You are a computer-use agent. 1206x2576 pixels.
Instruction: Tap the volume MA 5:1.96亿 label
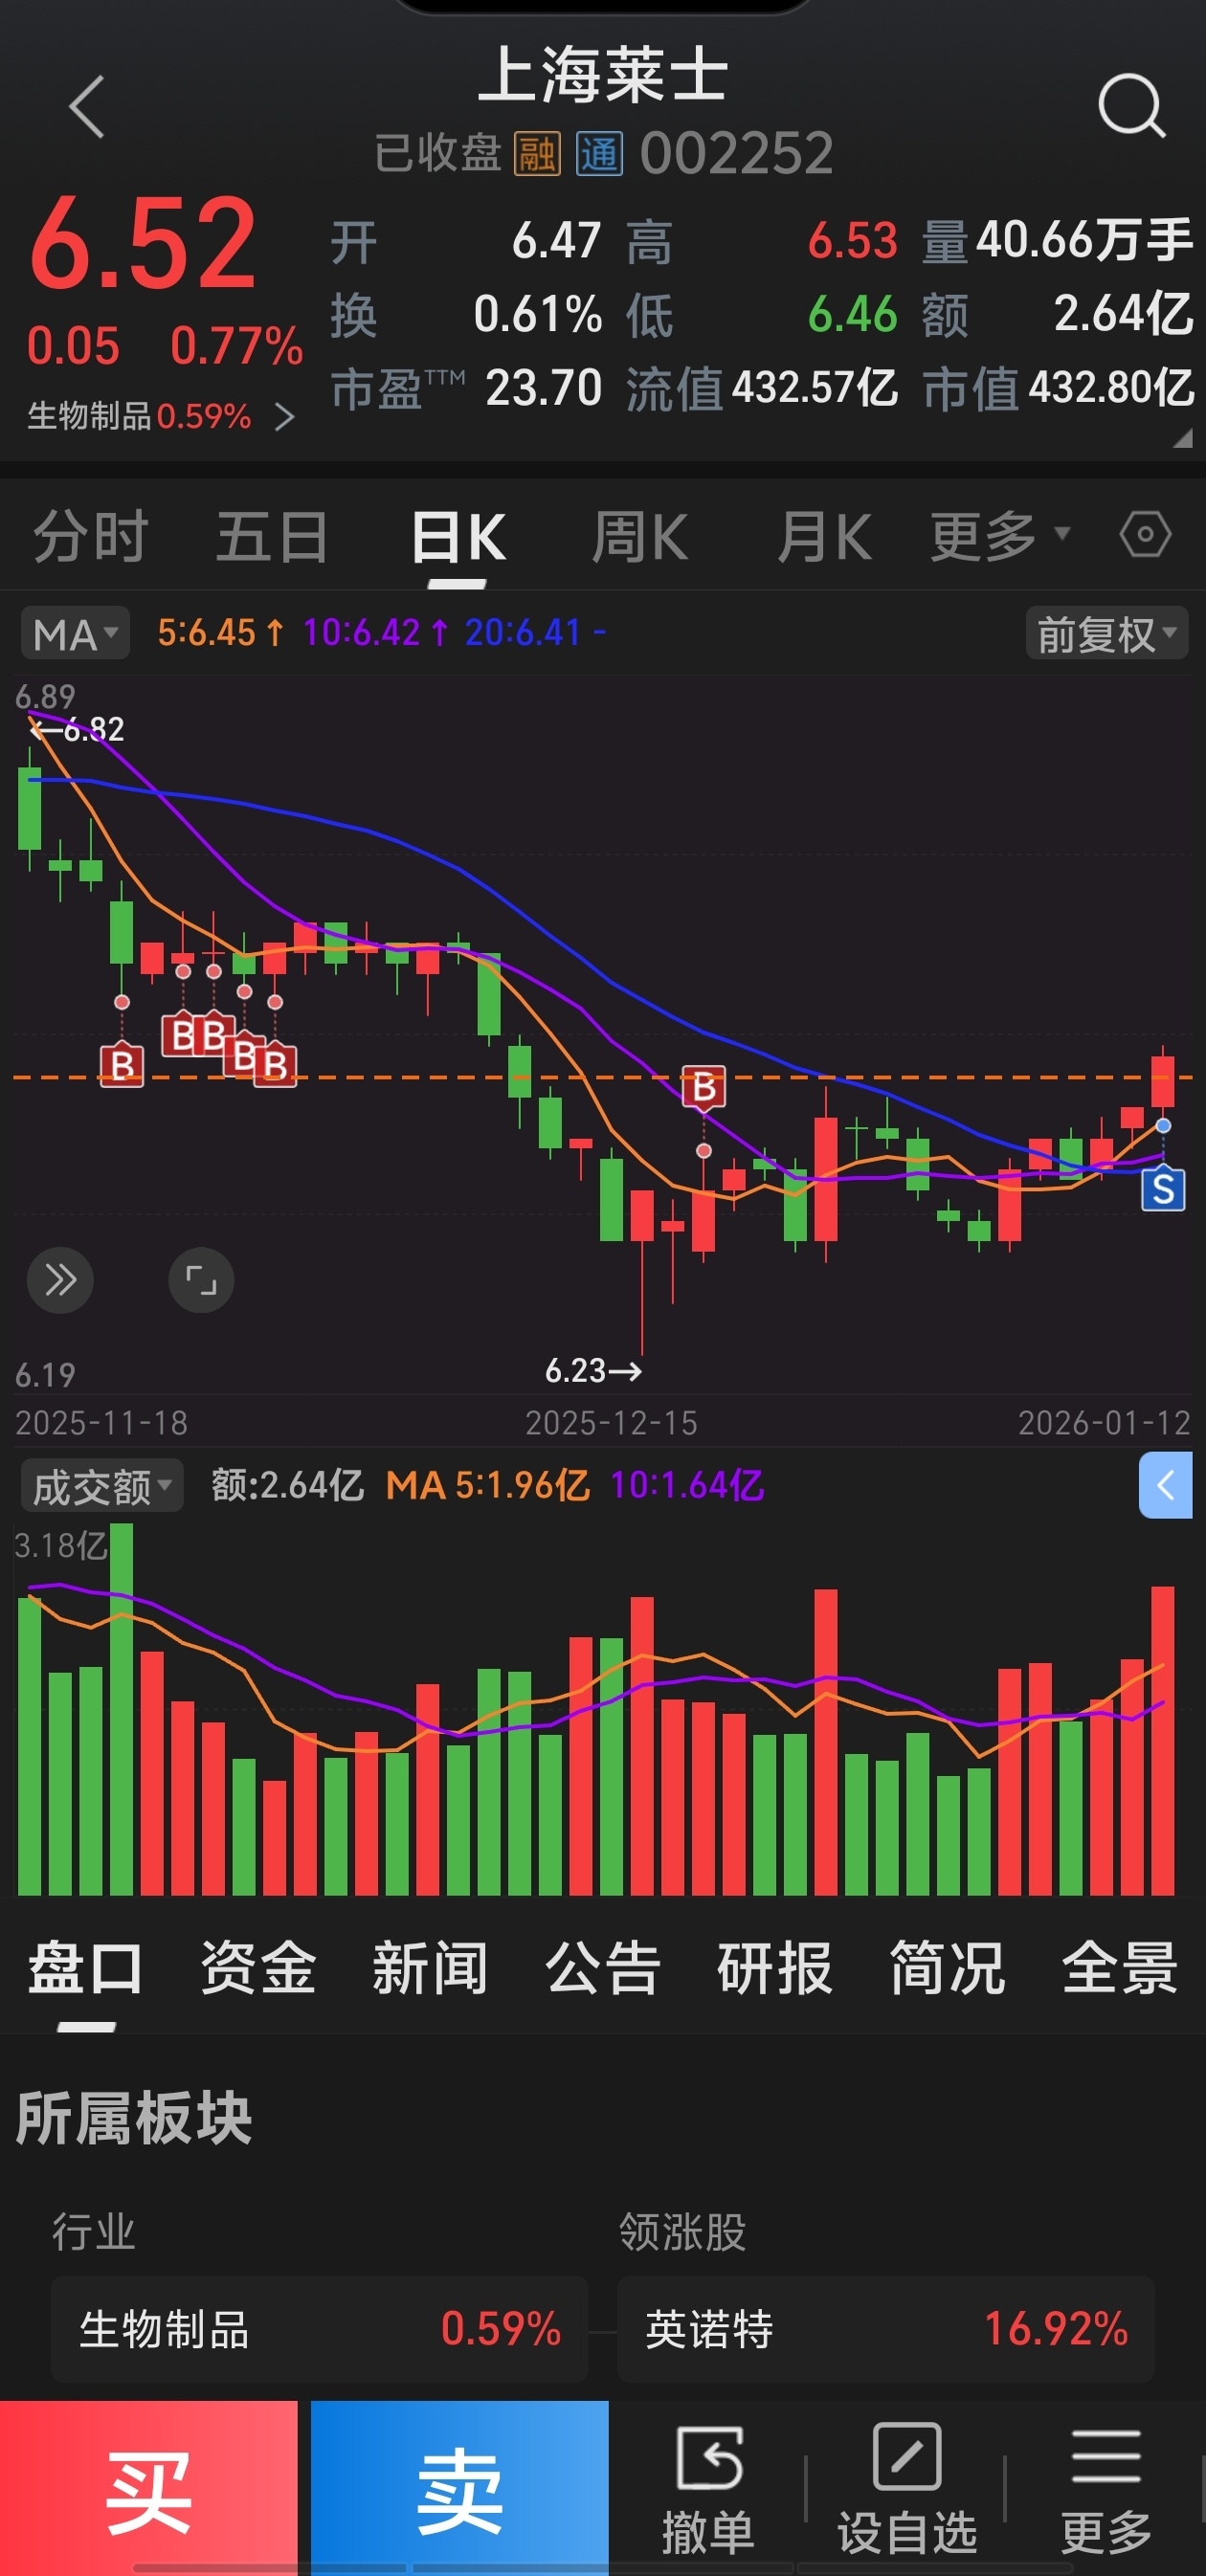(488, 1486)
